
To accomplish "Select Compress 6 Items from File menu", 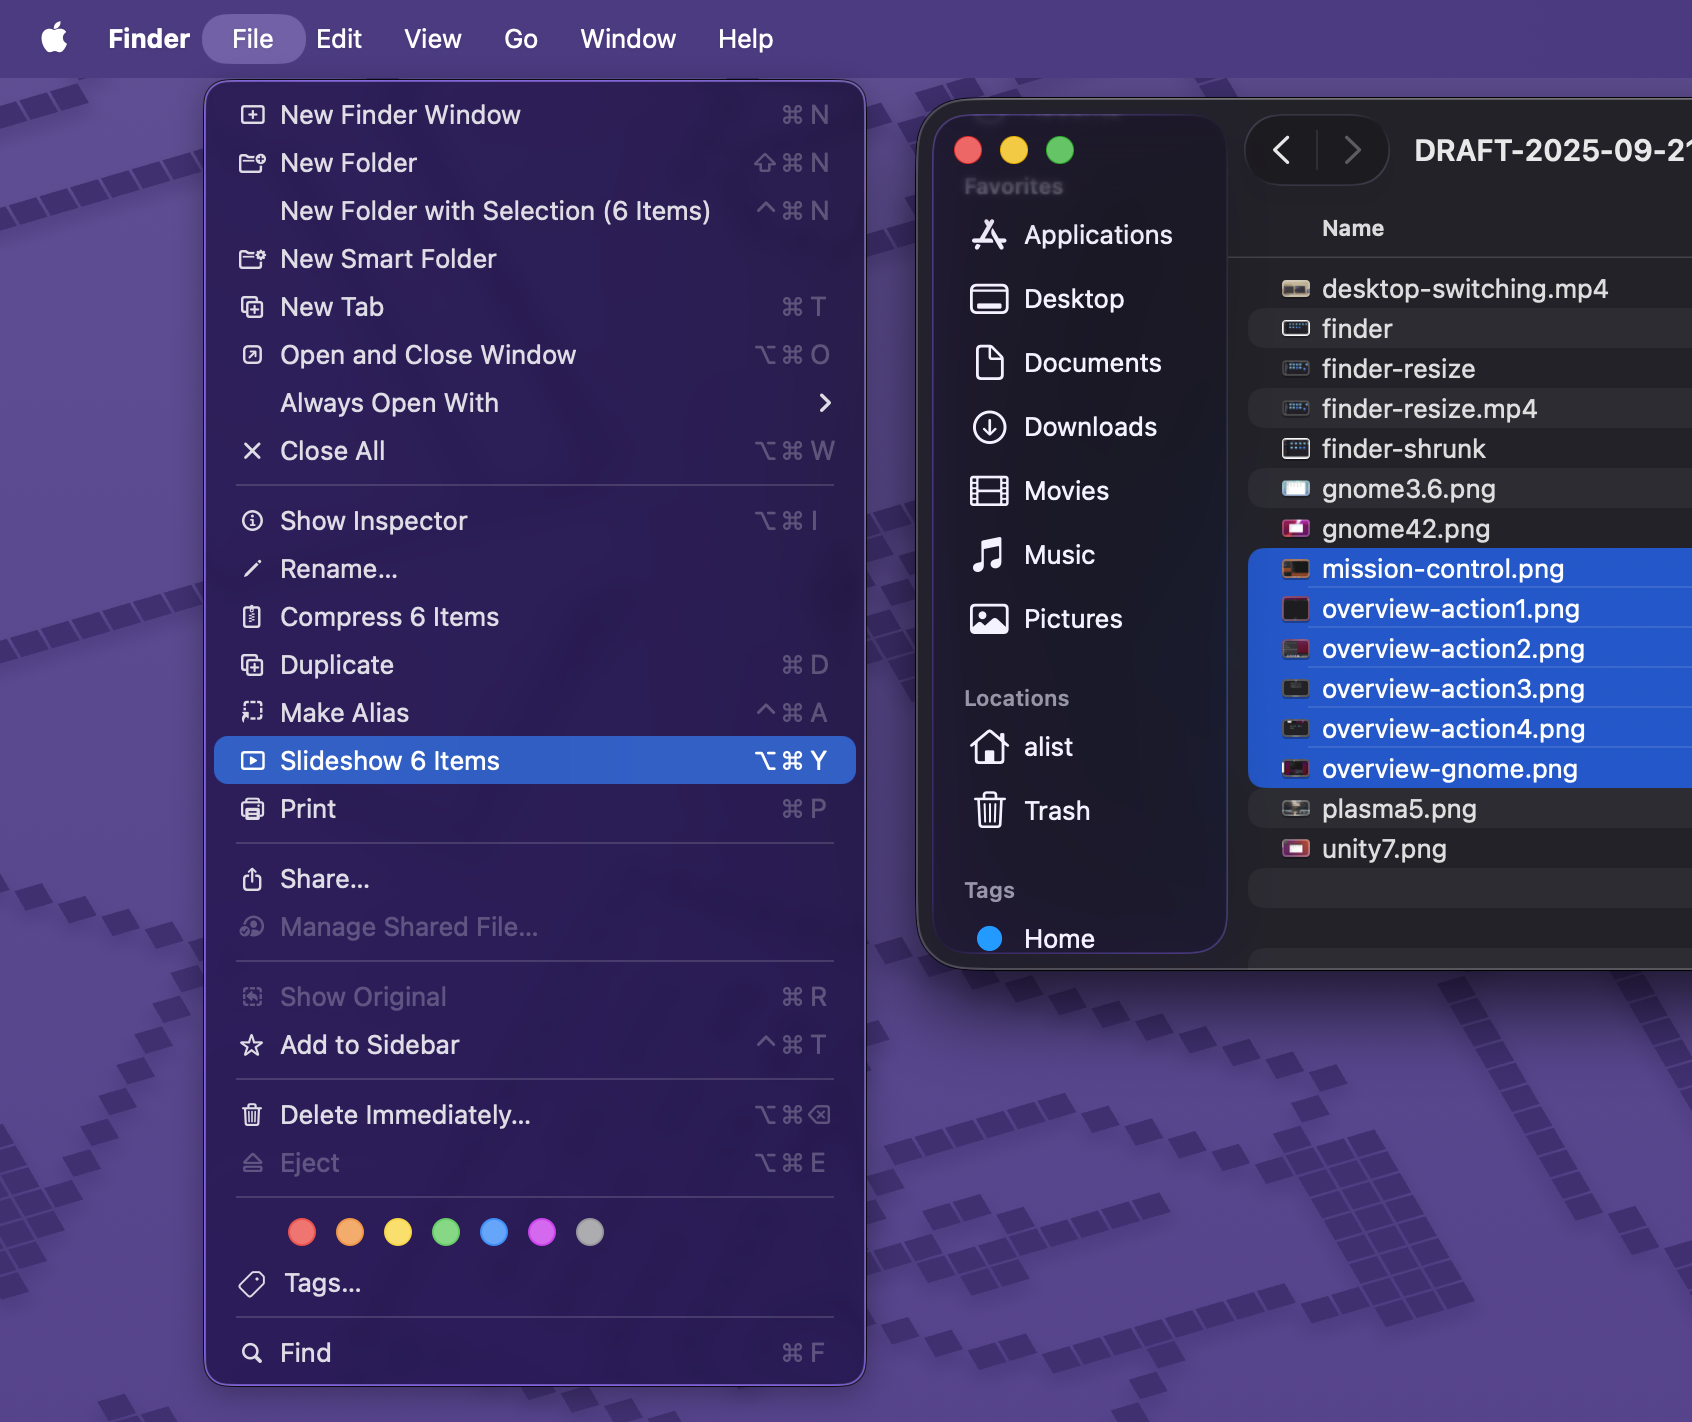I will point(389,617).
